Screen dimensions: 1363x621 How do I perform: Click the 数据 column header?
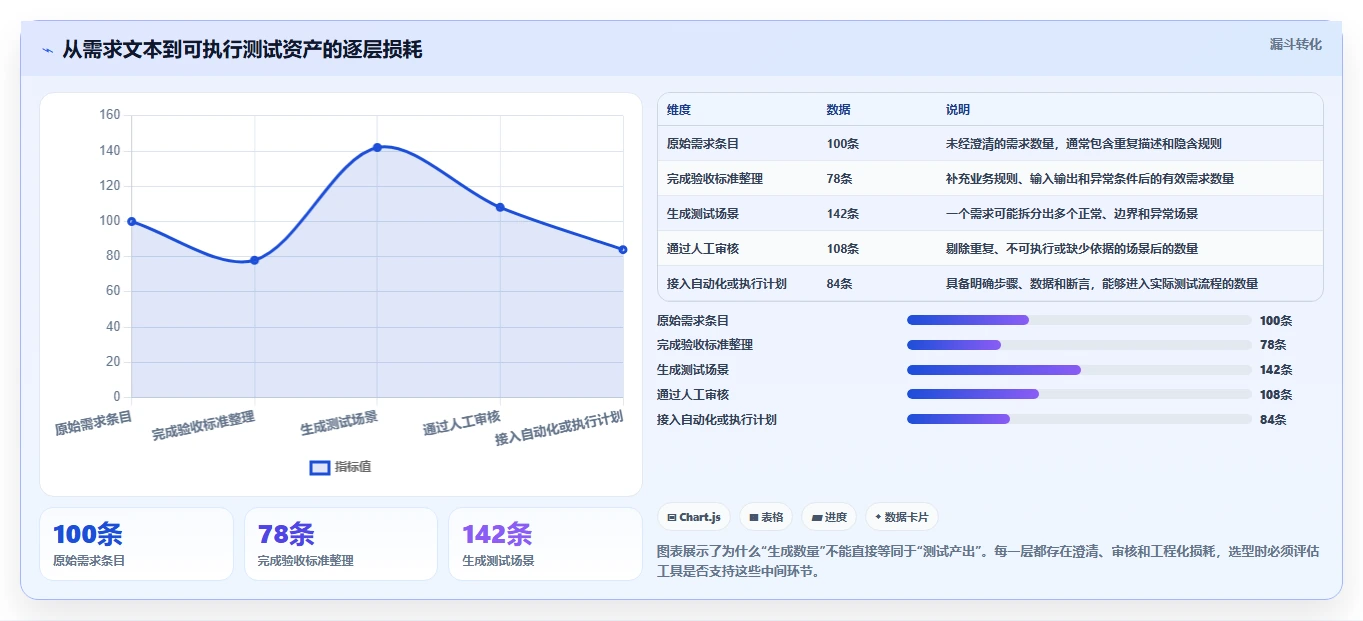pos(839,109)
